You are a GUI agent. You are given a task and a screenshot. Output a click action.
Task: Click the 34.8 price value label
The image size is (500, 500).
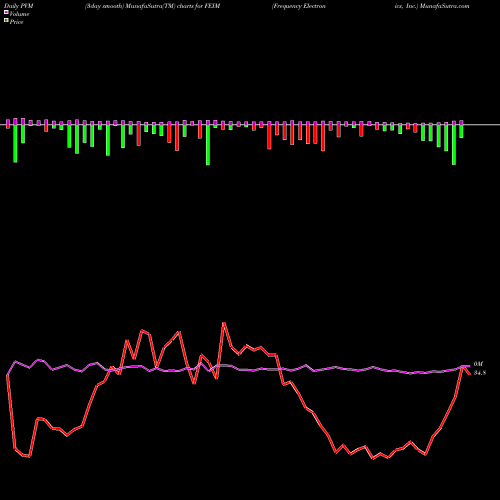tap(480, 373)
